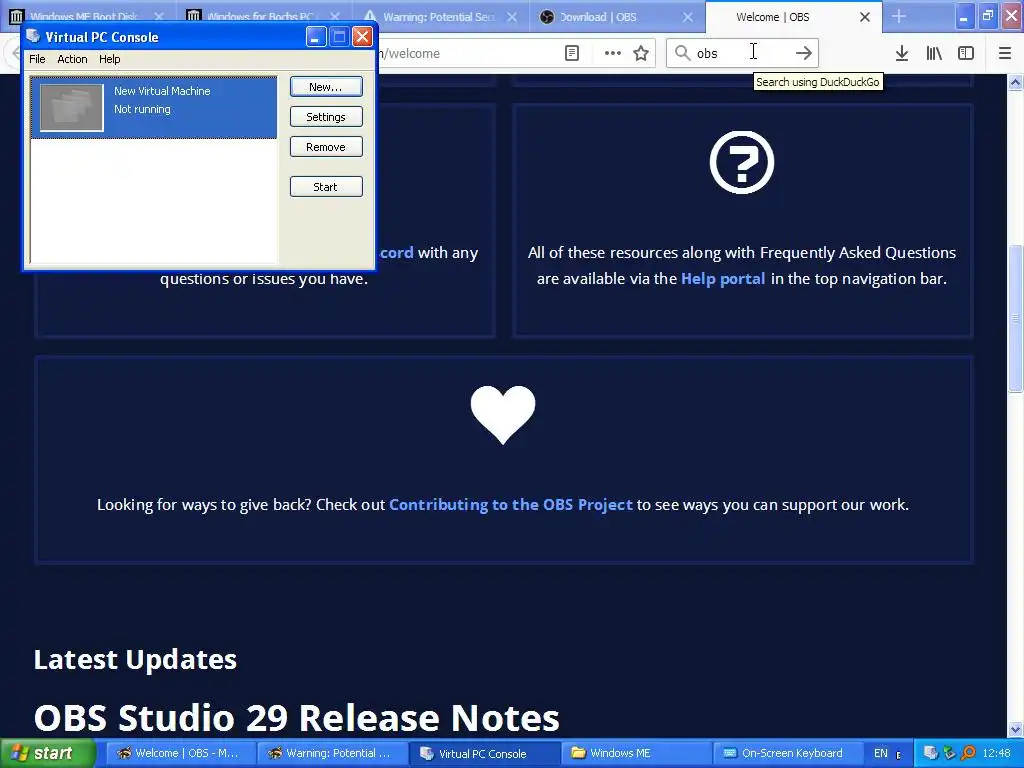Toggle reader view icon in address bar
The width and height of the screenshot is (1024, 768).
(x=571, y=53)
